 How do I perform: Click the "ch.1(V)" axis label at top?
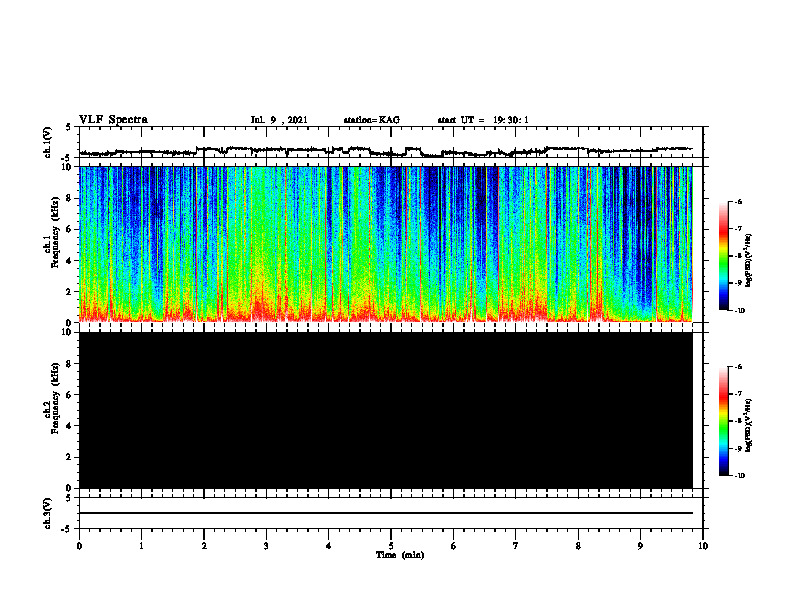(48, 142)
